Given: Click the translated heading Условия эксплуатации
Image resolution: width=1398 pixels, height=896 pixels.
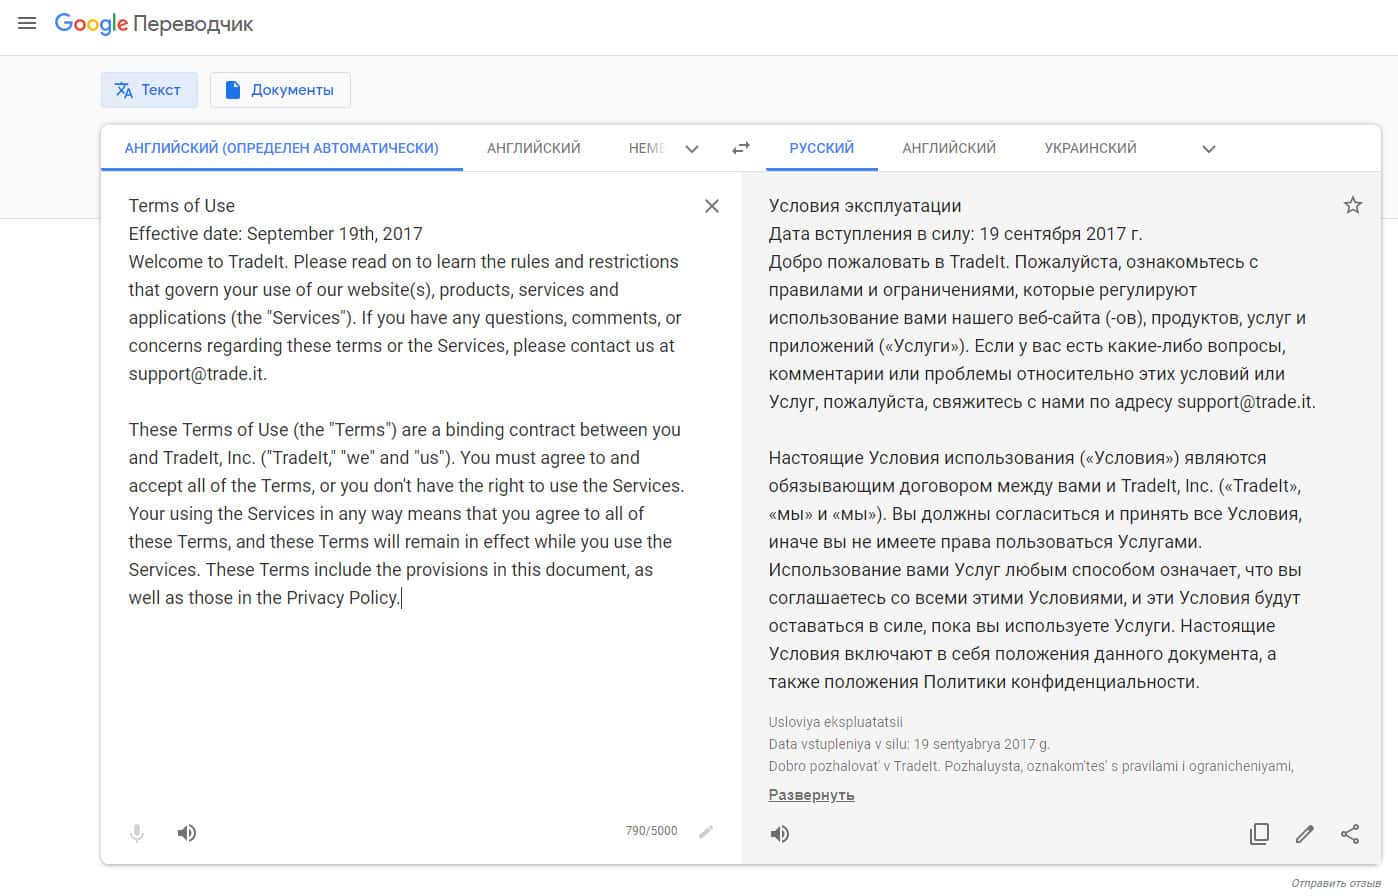Looking at the screenshot, I should coord(865,206).
